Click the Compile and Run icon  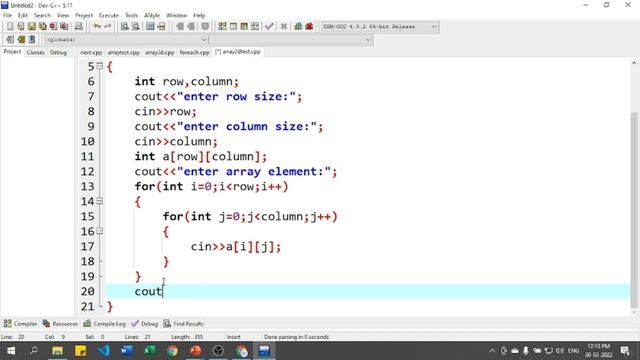tap(244, 27)
